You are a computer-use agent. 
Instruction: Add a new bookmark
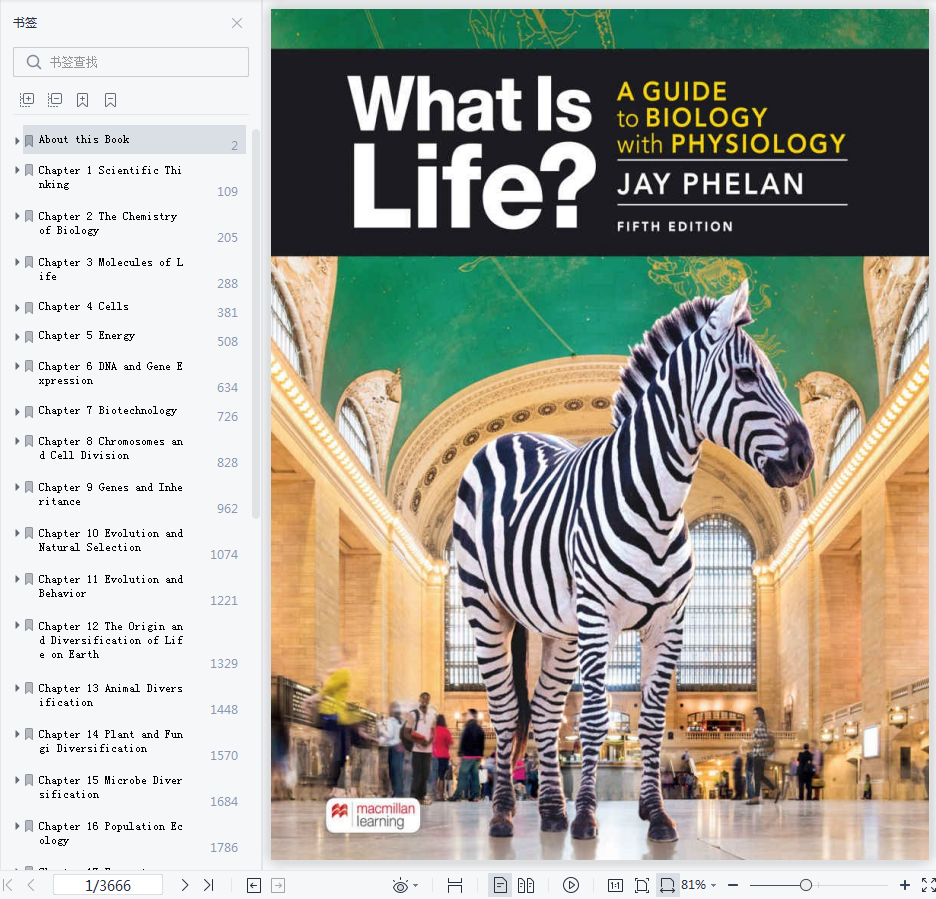82,100
